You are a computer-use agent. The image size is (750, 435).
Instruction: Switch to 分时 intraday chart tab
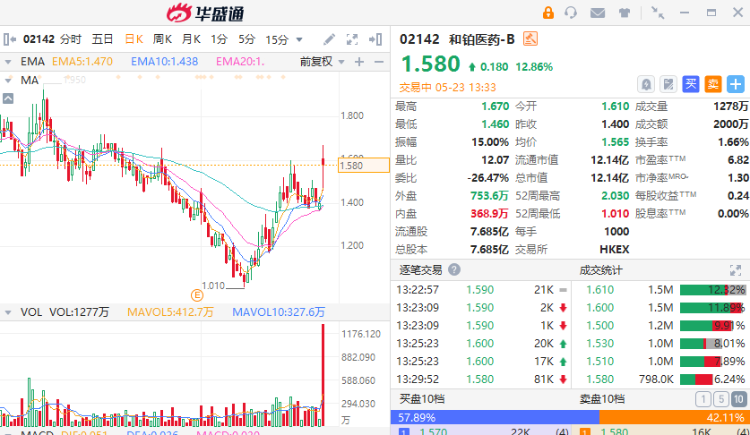pos(71,39)
